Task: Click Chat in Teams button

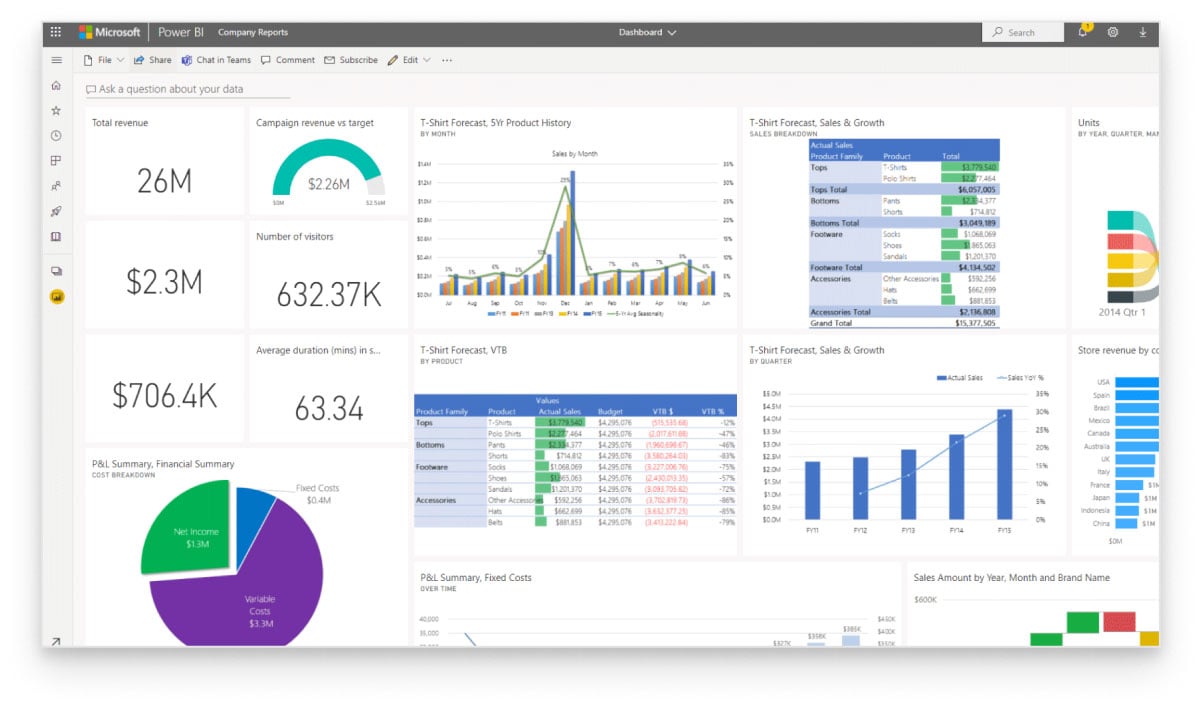Action: point(216,60)
